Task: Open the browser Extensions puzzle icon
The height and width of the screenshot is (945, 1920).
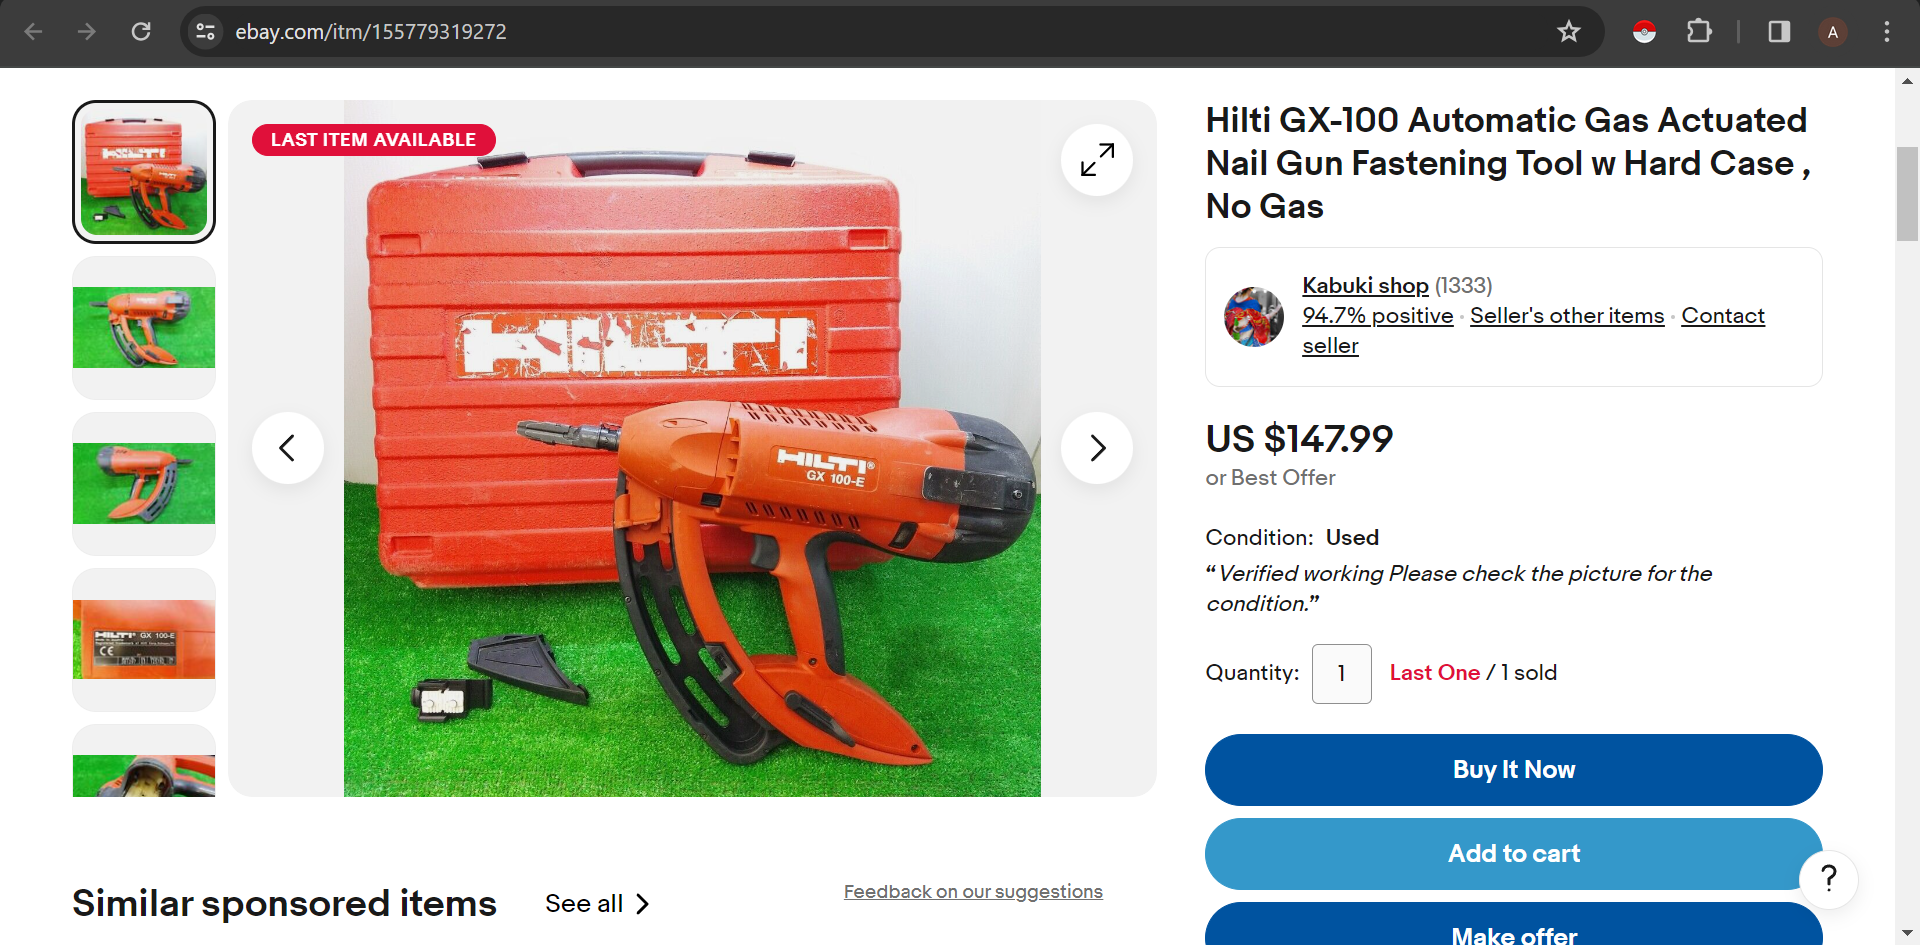Action: pyautogui.click(x=1699, y=32)
